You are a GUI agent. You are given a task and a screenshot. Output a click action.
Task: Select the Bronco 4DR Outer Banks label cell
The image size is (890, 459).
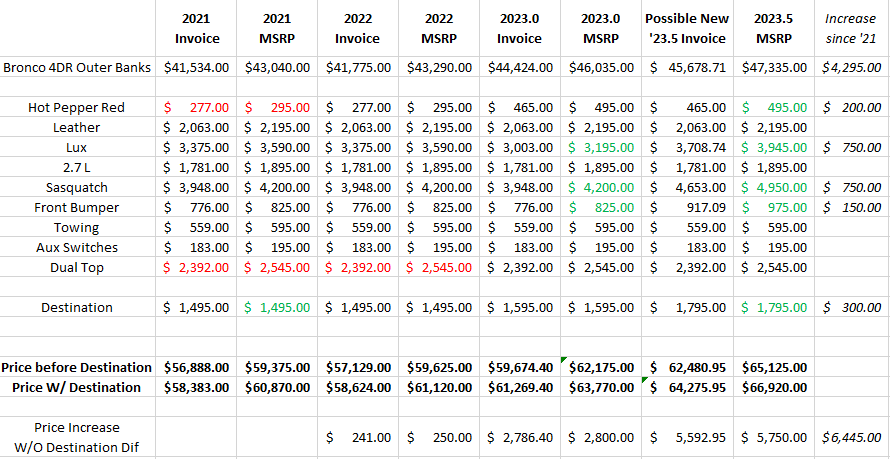[x=78, y=68]
